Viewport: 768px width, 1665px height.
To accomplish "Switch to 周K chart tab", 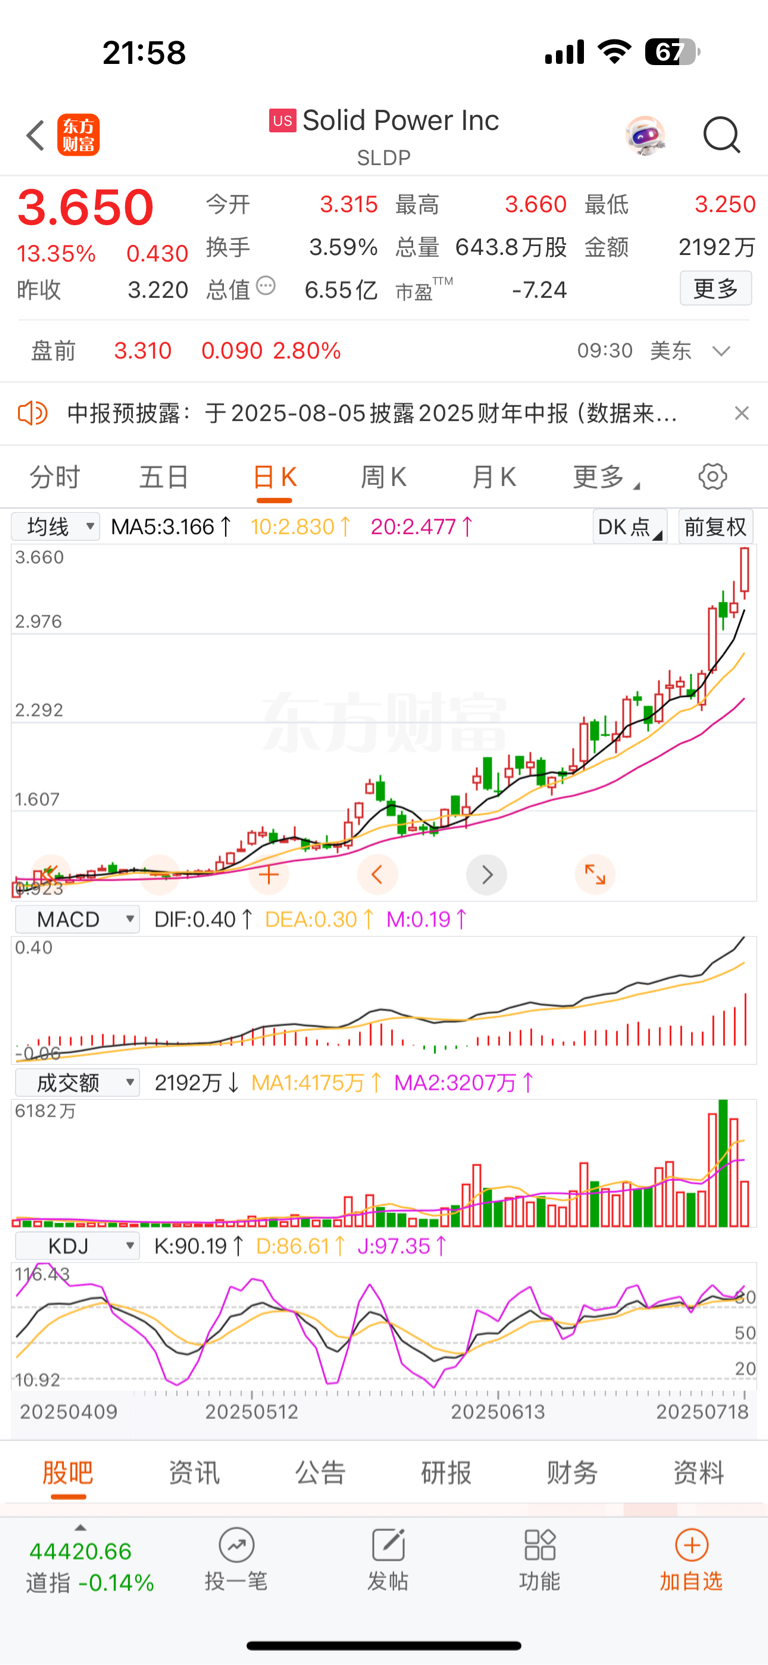I will 384,477.
